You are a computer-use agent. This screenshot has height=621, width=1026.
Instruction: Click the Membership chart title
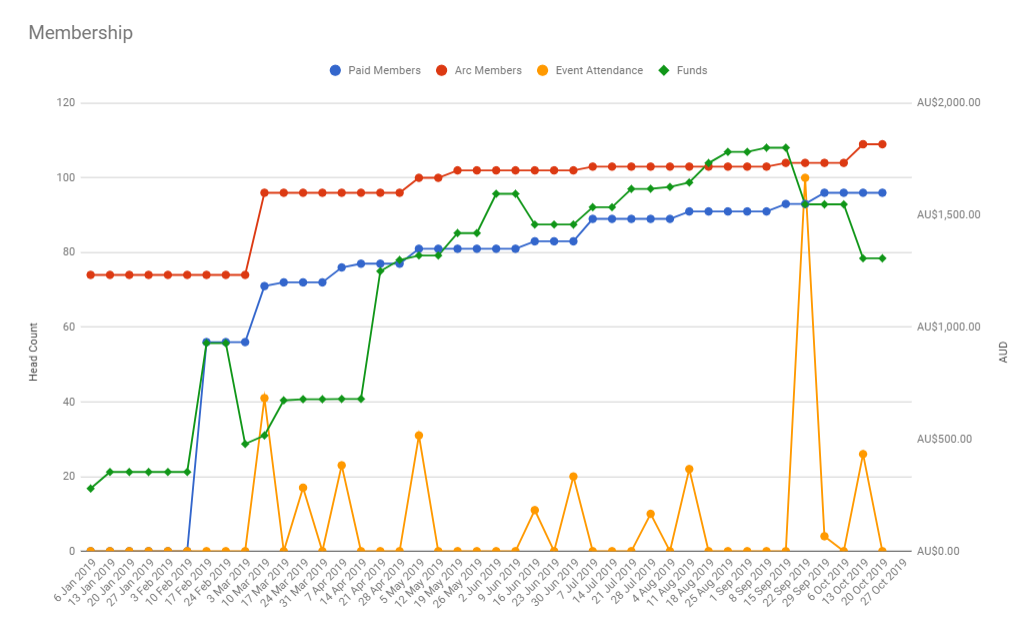click(x=80, y=33)
